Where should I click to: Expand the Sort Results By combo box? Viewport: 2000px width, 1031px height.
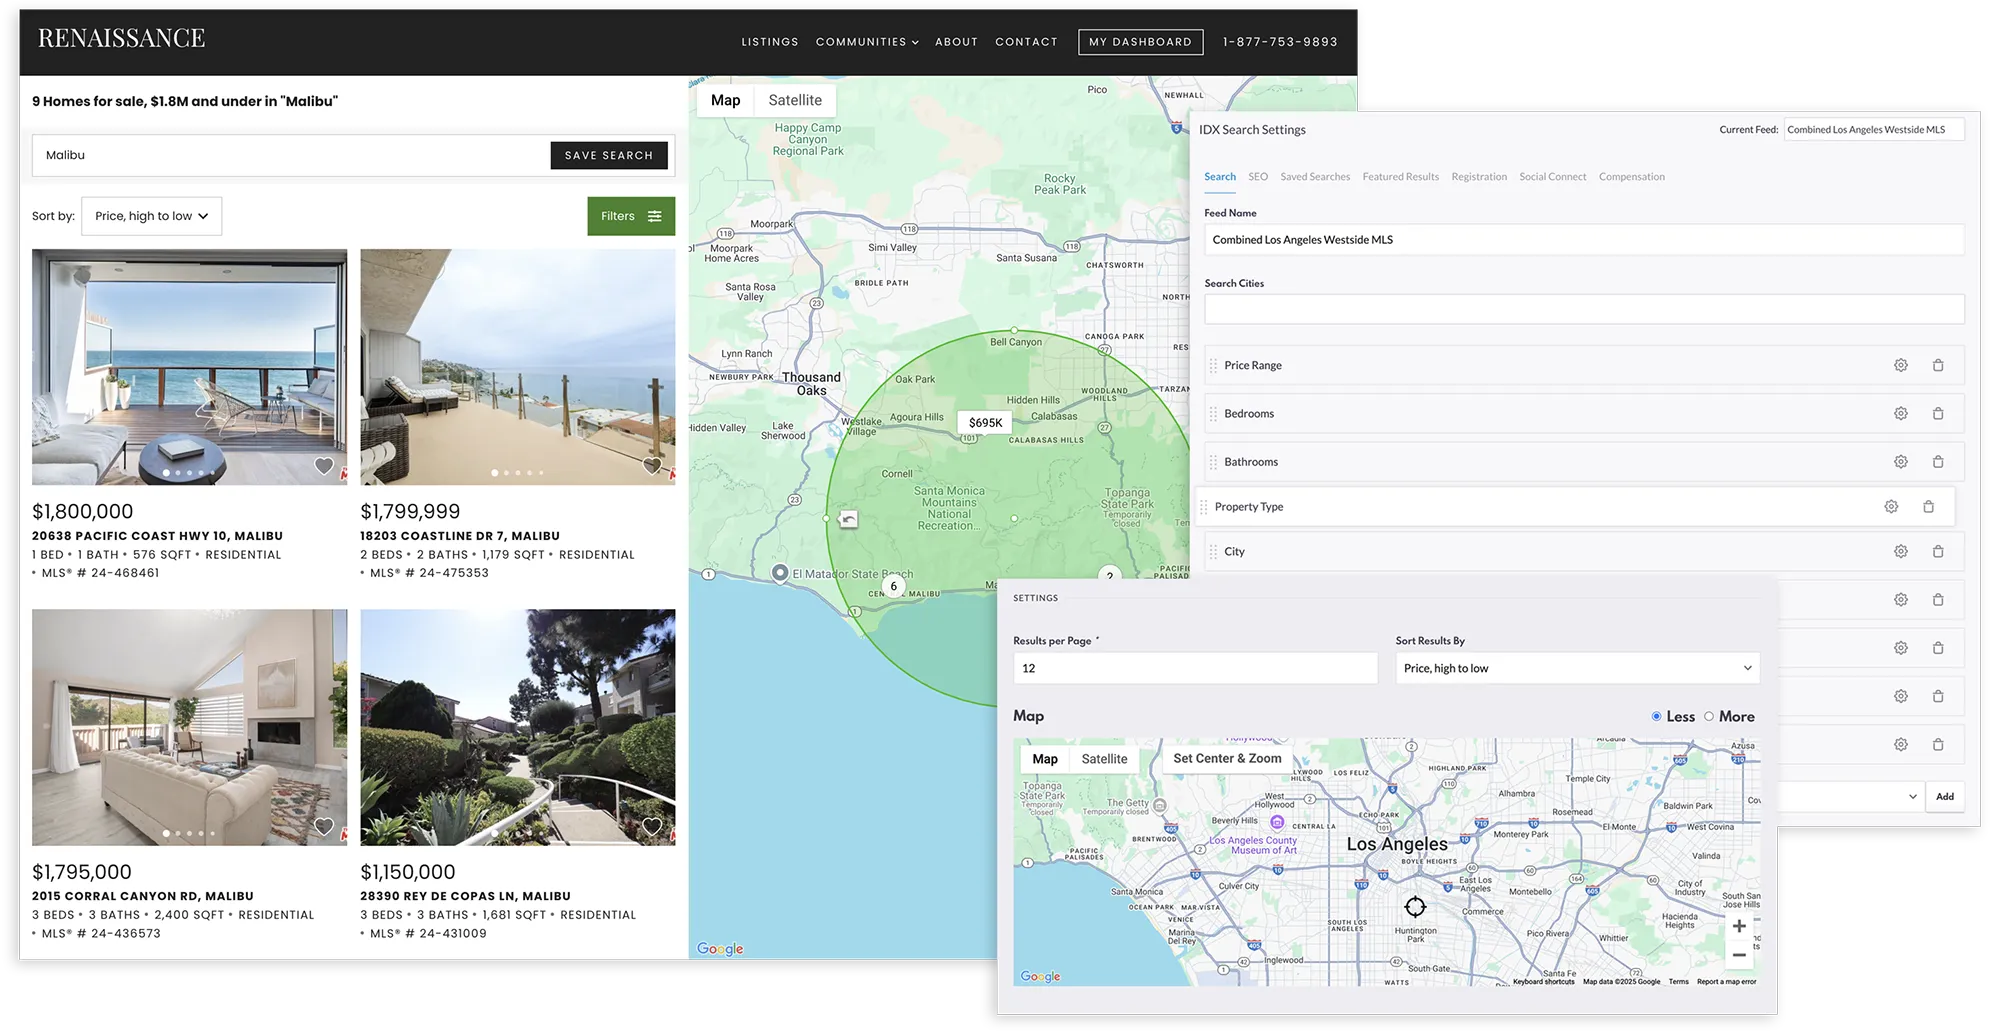[1577, 668]
